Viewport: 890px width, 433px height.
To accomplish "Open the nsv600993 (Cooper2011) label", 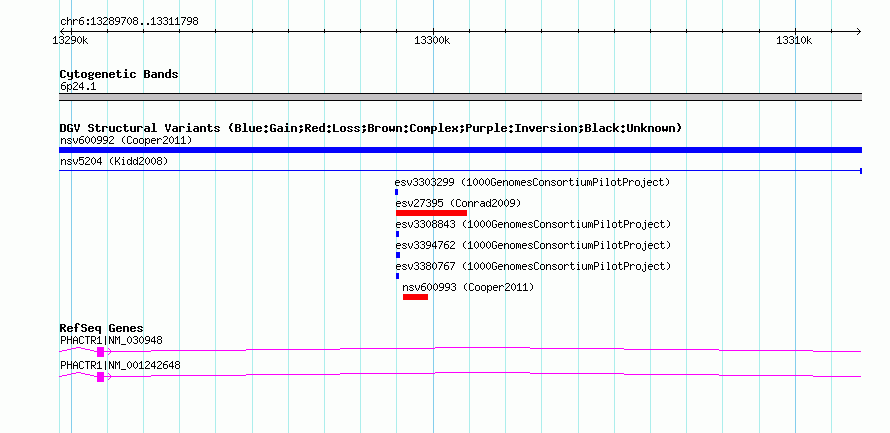I will tap(468, 287).
